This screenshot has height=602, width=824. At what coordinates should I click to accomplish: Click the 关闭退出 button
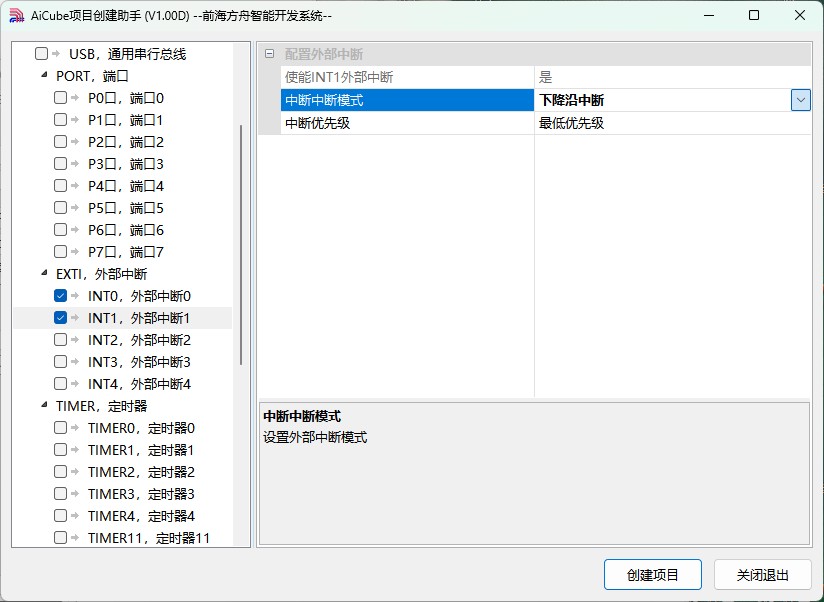click(x=763, y=575)
